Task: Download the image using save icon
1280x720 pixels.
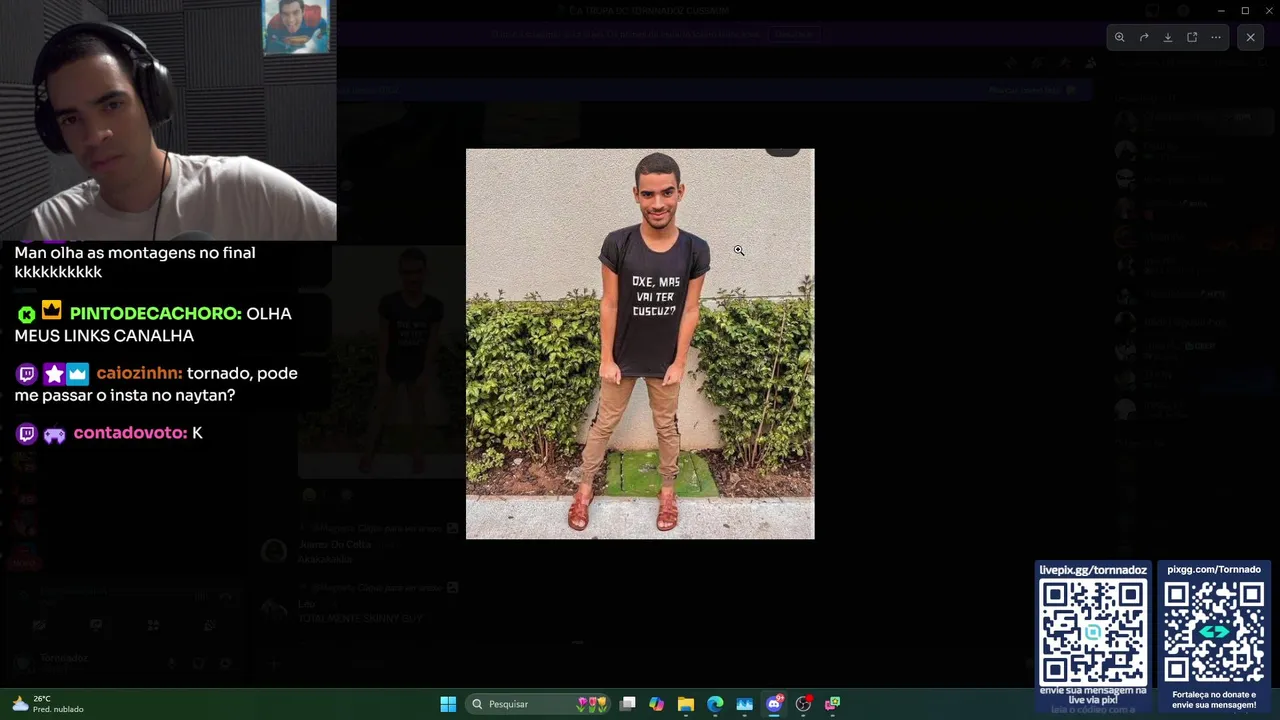Action: (x=1168, y=37)
